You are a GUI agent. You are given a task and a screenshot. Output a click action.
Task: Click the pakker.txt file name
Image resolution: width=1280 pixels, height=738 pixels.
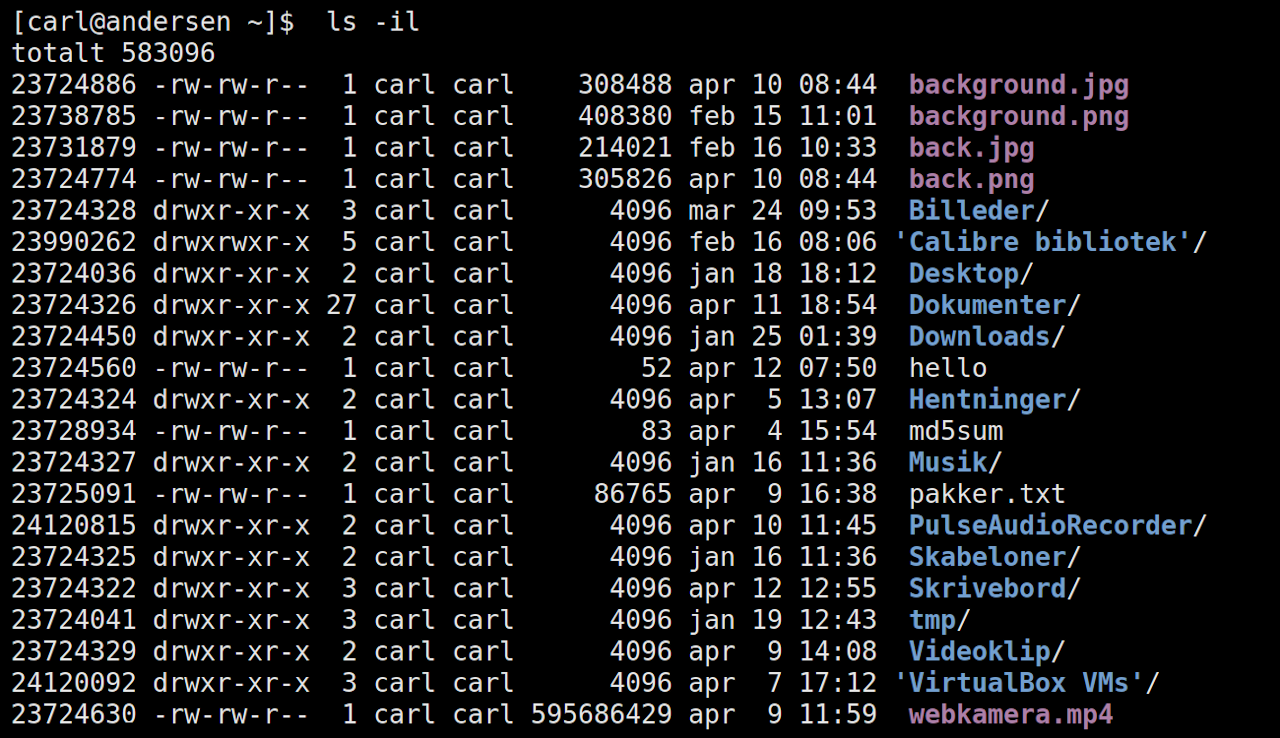(987, 494)
